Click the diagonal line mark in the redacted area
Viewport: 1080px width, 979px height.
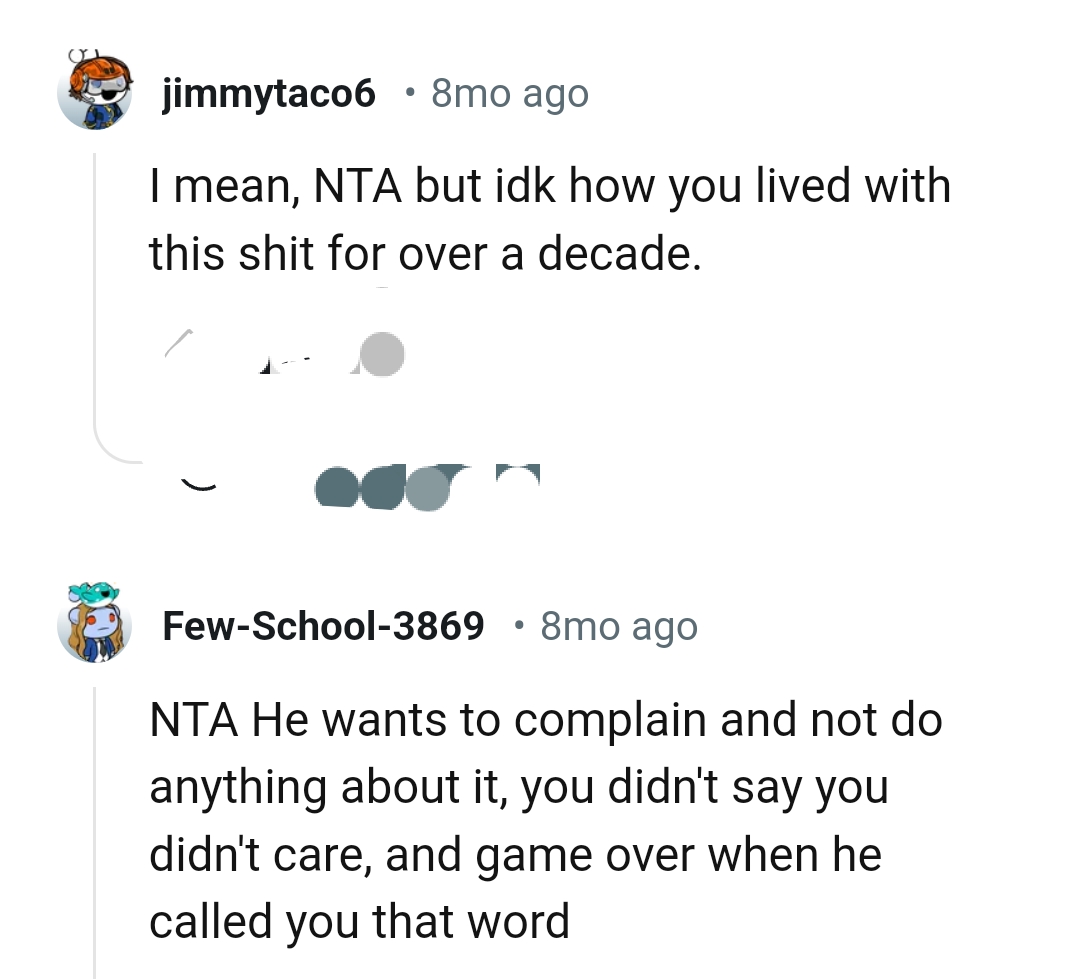tap(176, 343)
